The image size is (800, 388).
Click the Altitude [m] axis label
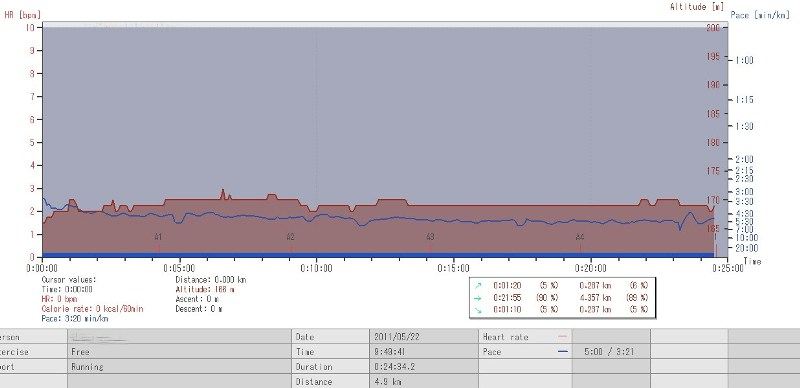click(x=696, y=7)
